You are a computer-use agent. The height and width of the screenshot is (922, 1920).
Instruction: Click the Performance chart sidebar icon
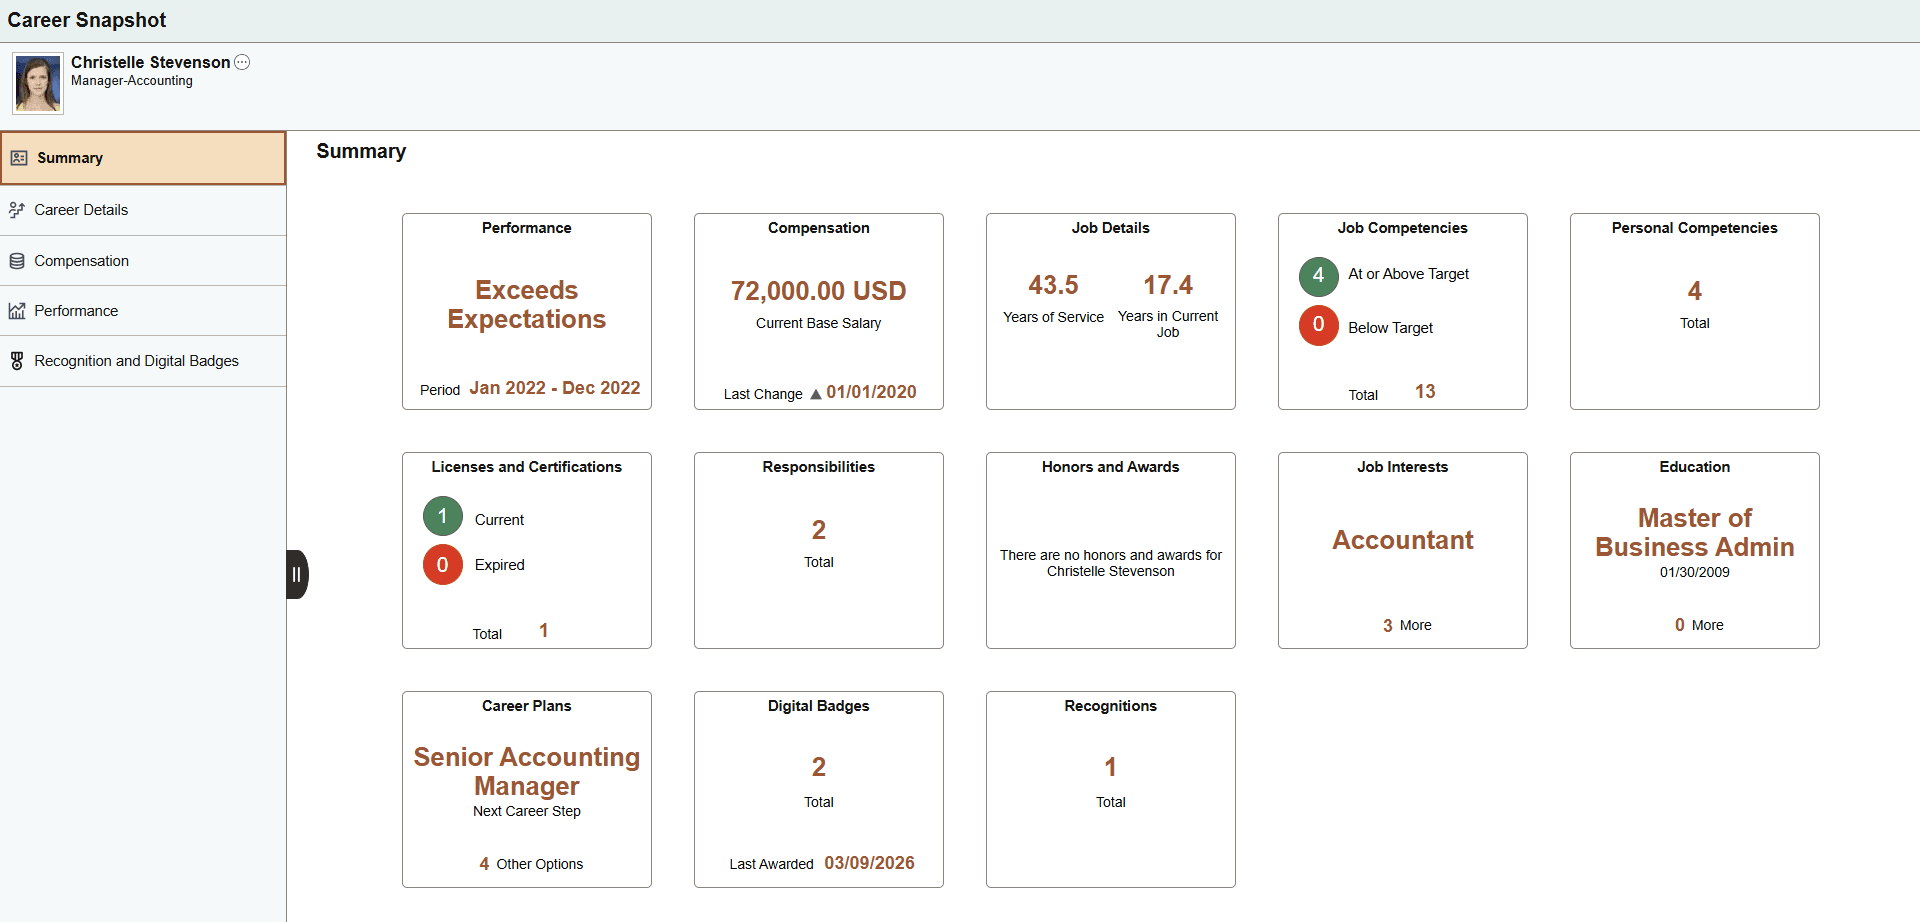17,311
